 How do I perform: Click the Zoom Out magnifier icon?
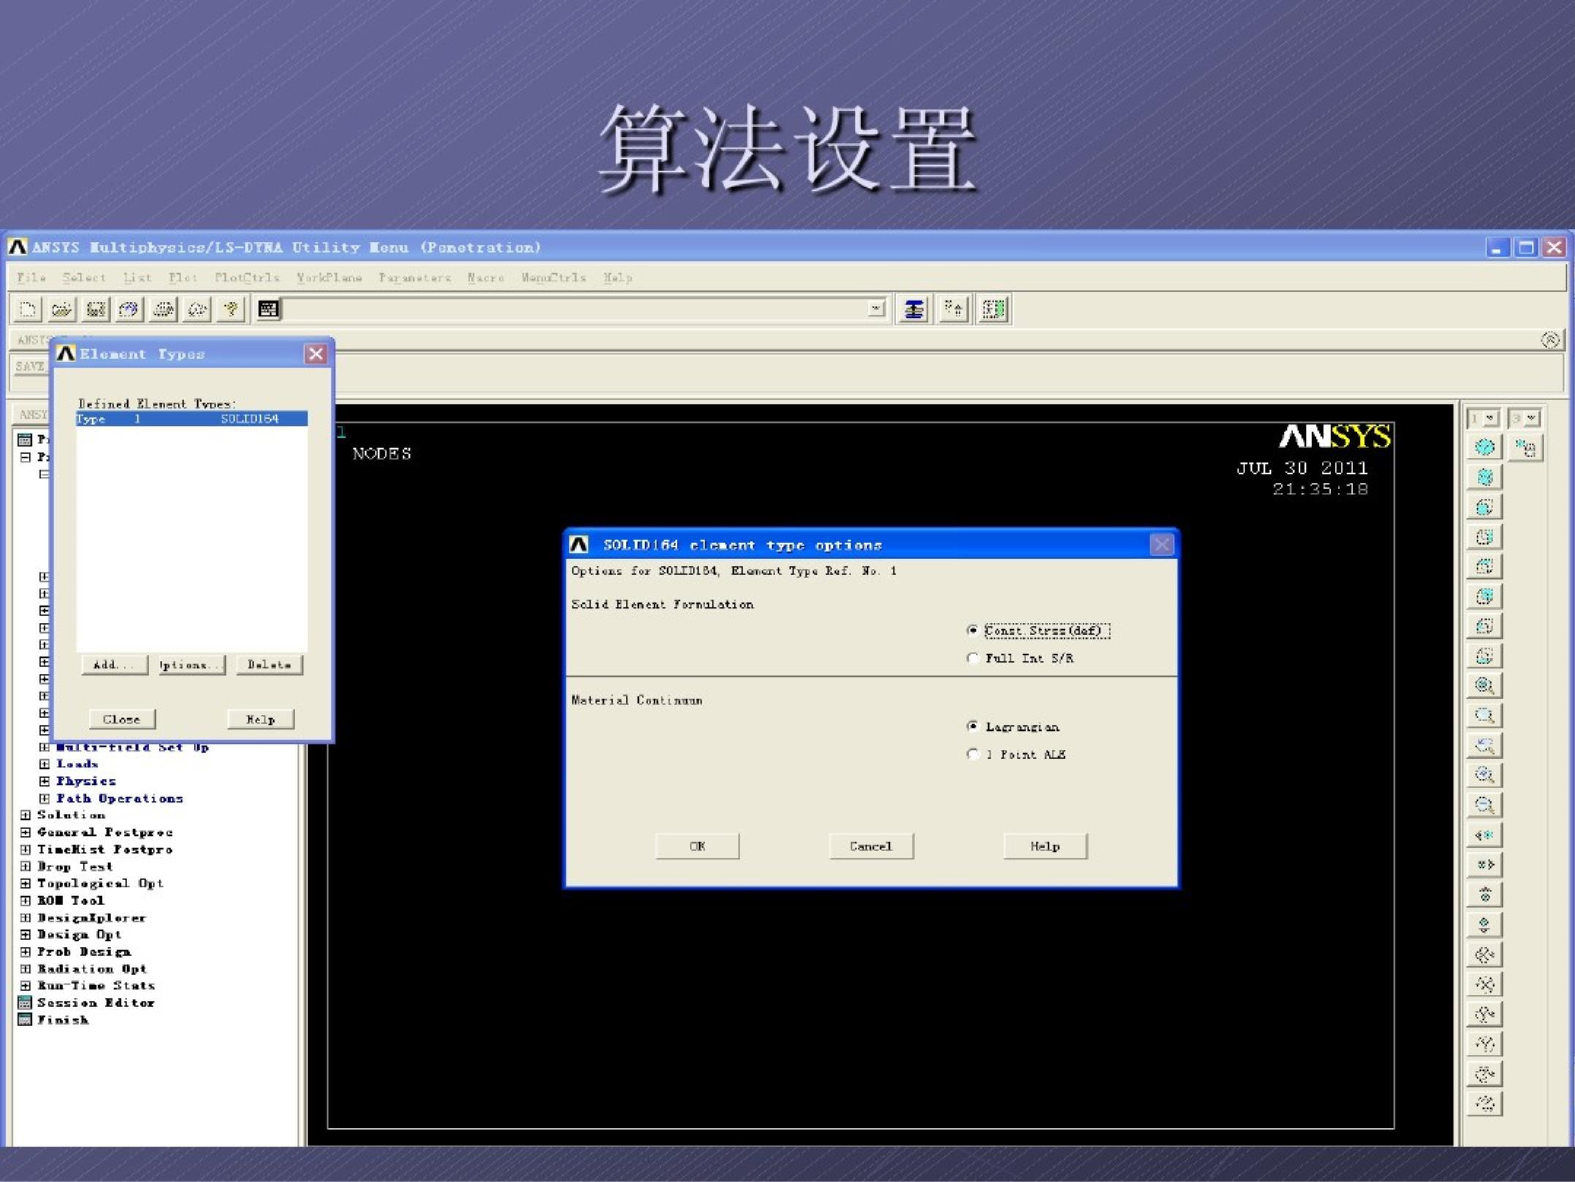pos(1485,805)
